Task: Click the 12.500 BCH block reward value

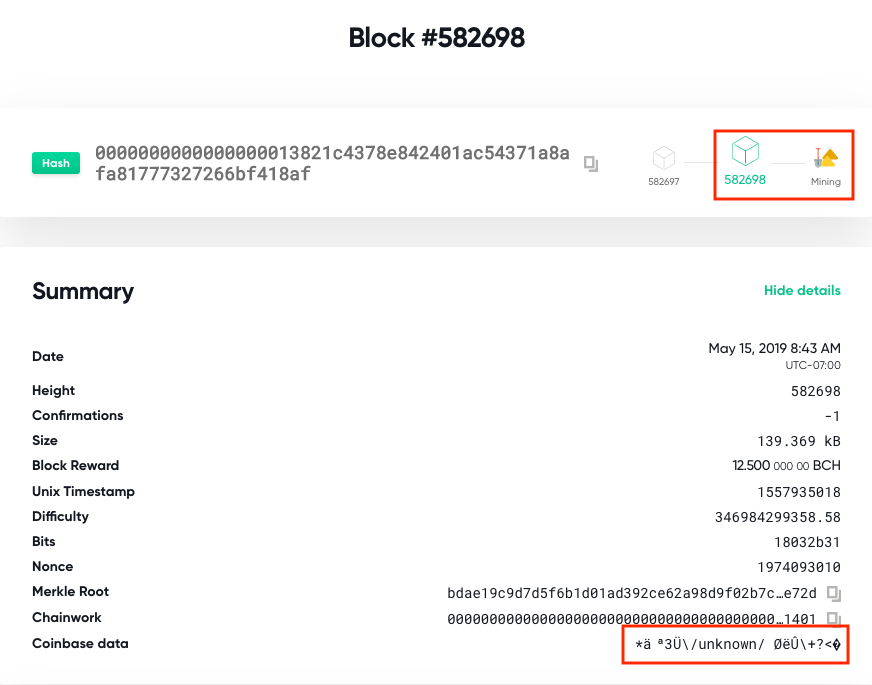Action: pyautogui.click(x=786, y=466)
